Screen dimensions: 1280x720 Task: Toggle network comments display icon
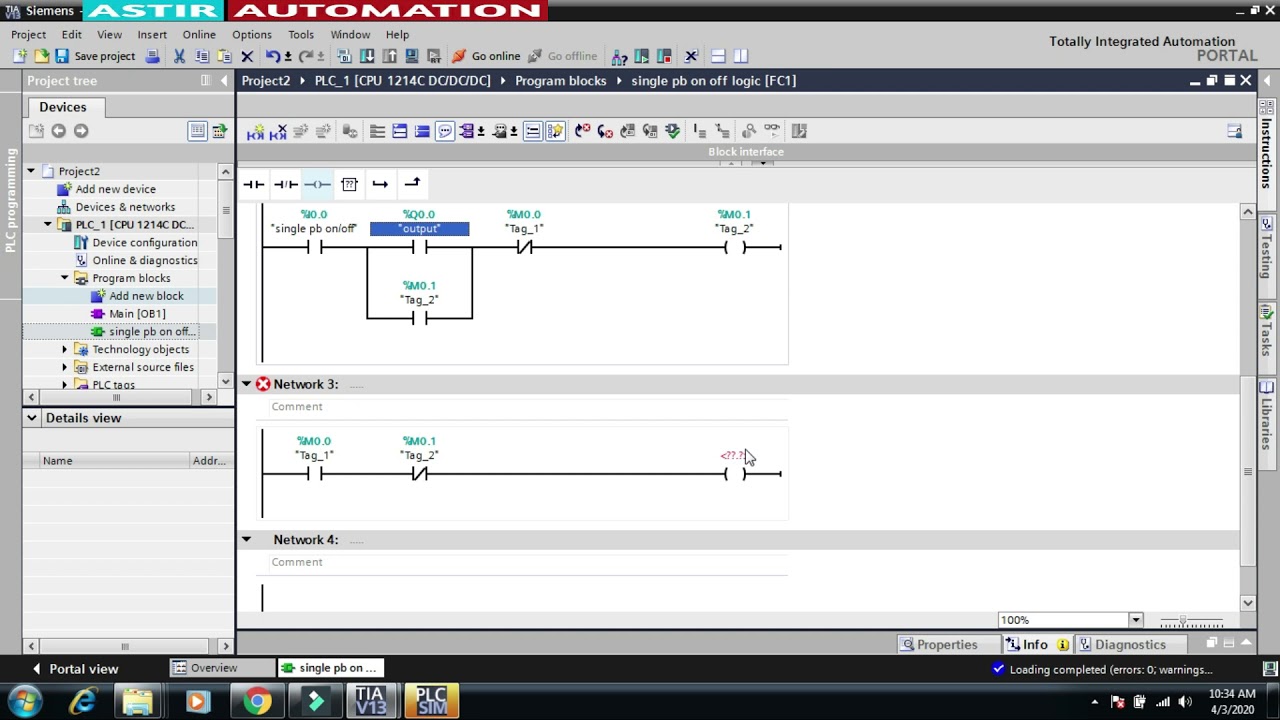click(x=444, y=131)
